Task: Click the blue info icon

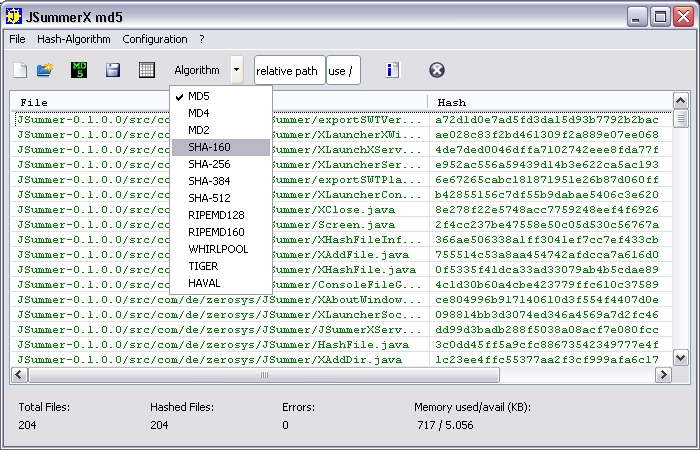Action: [392, 70]
